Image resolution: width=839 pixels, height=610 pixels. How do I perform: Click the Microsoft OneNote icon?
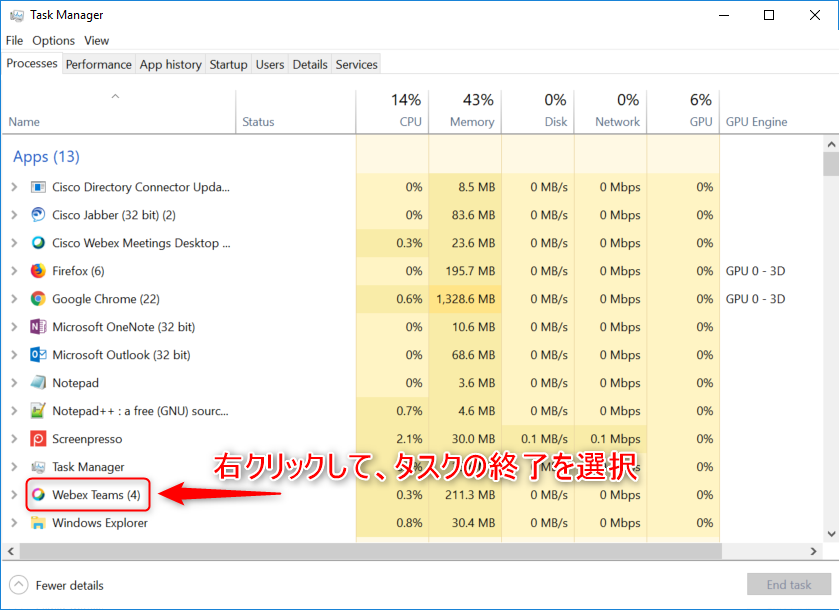[x=38, y=326]
